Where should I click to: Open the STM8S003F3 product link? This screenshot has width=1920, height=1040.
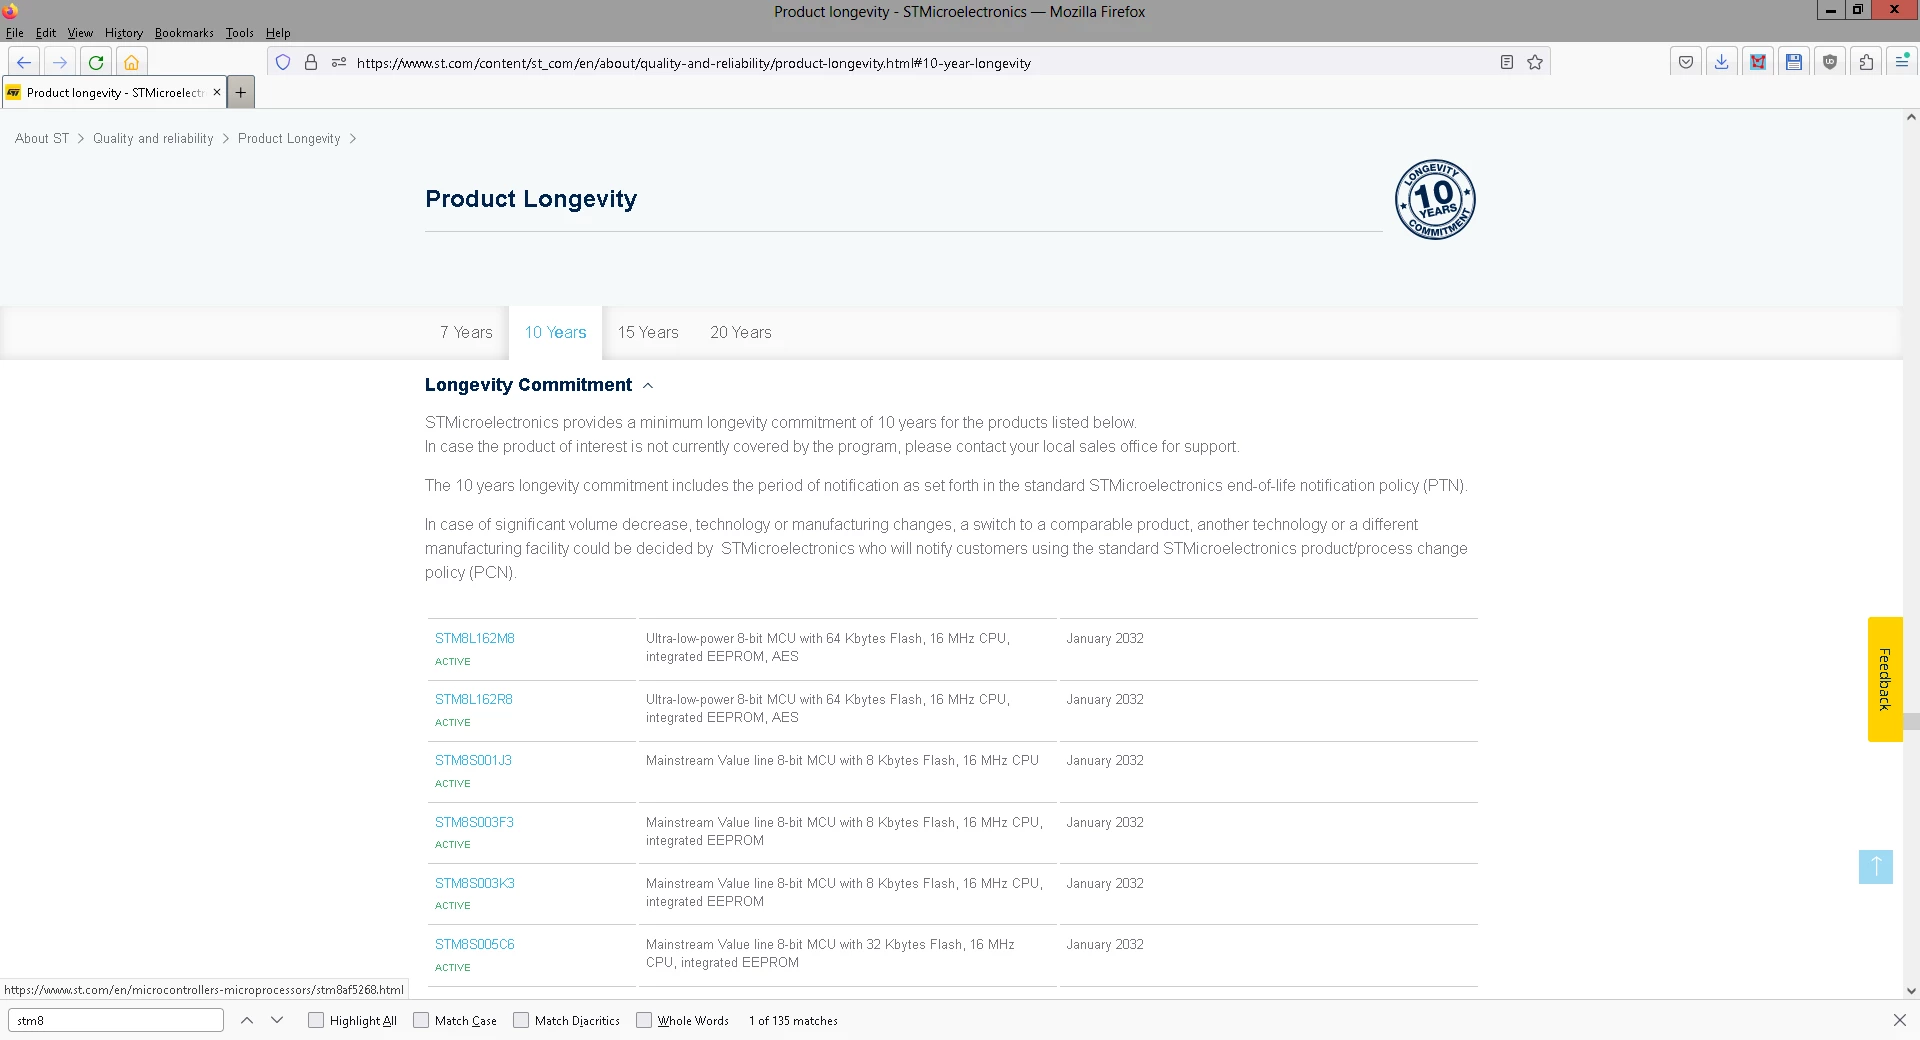(474, 822)
